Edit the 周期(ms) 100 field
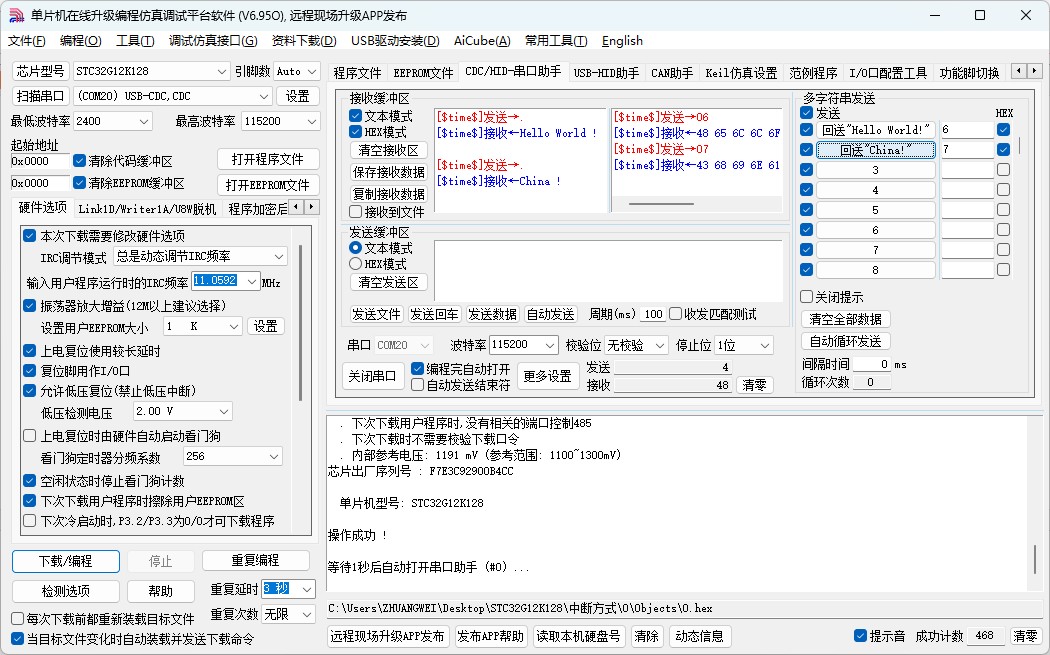This screenshot has width=1050, height=655. pyautogui.click(x=652, y=314)
